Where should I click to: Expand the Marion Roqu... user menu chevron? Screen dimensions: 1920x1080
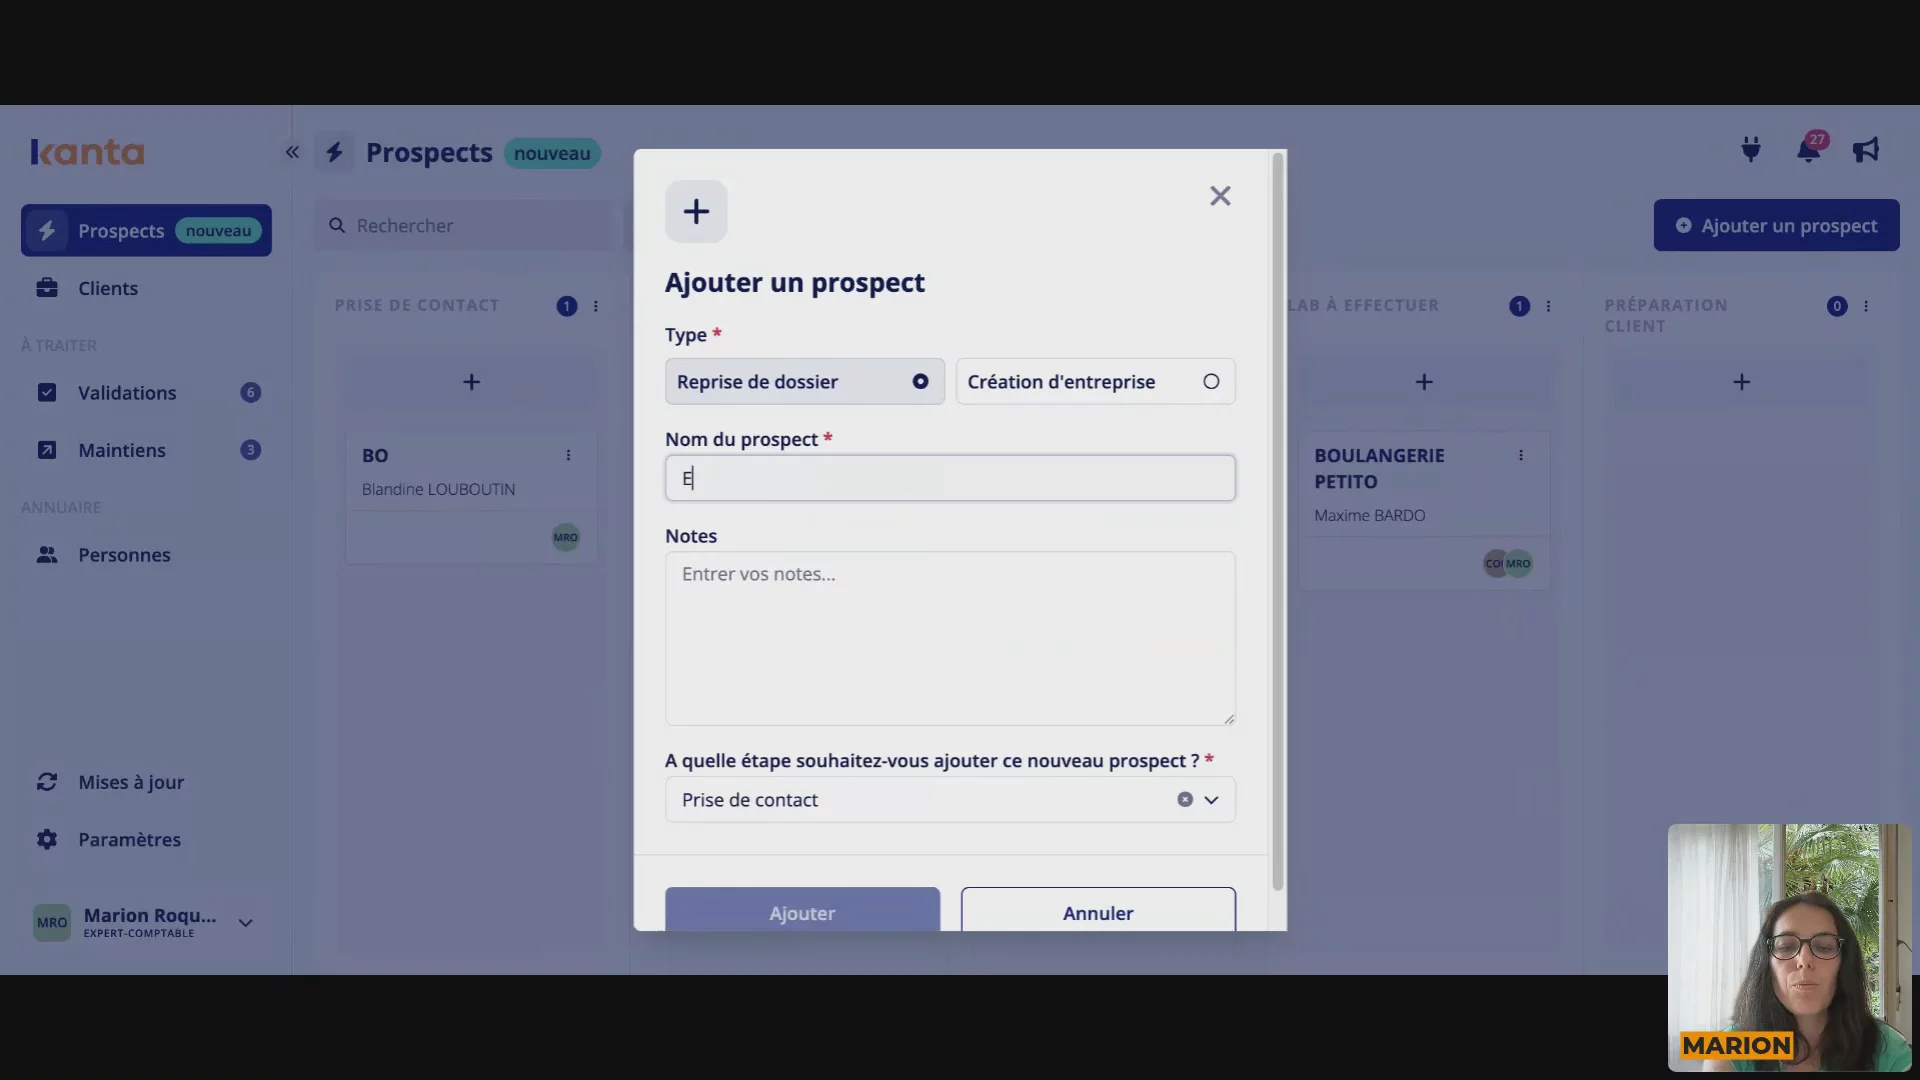point(245,923)
